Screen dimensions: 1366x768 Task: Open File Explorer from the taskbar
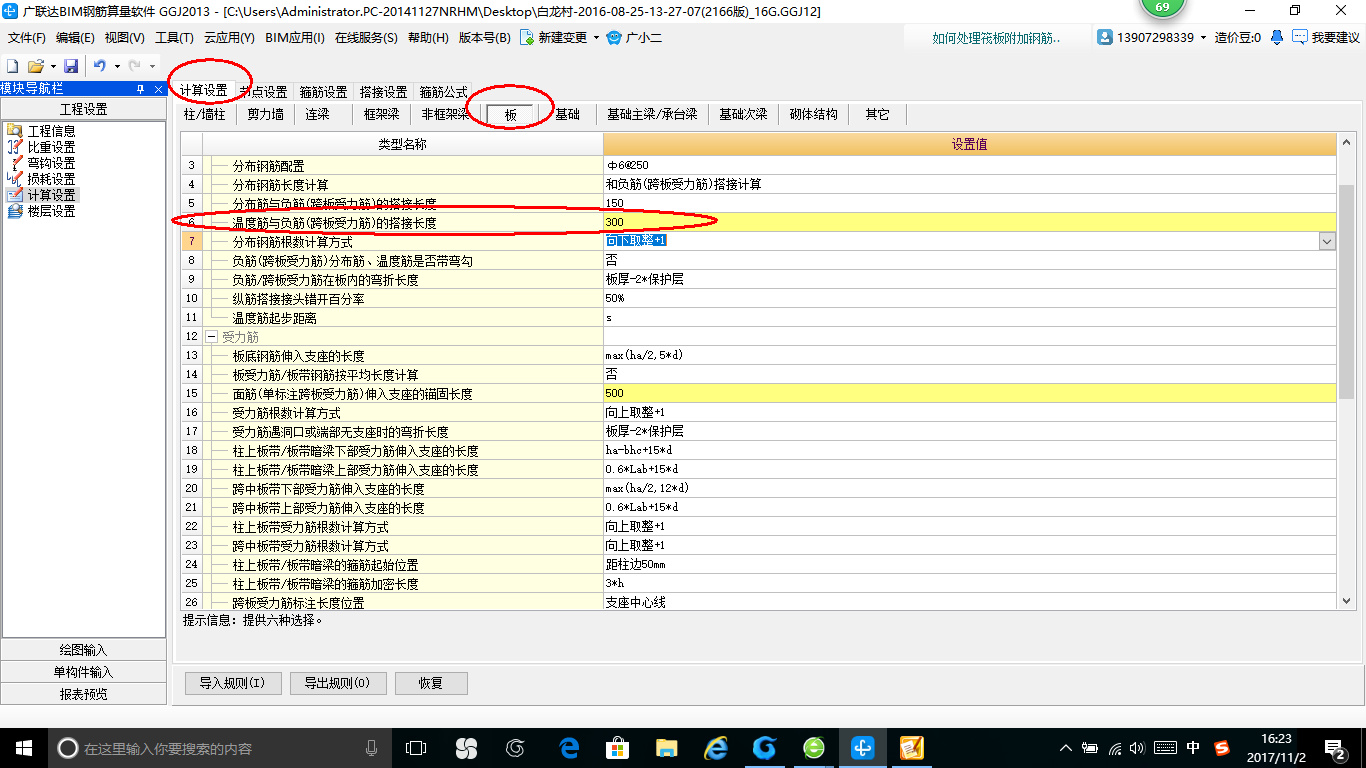666,747
